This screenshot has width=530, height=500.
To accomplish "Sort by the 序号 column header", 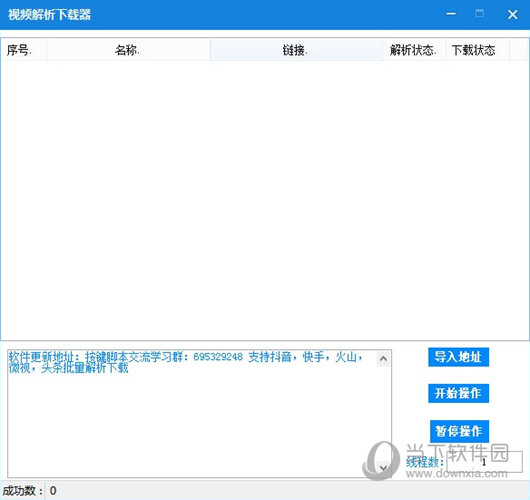I will click(x=23, y=50).
